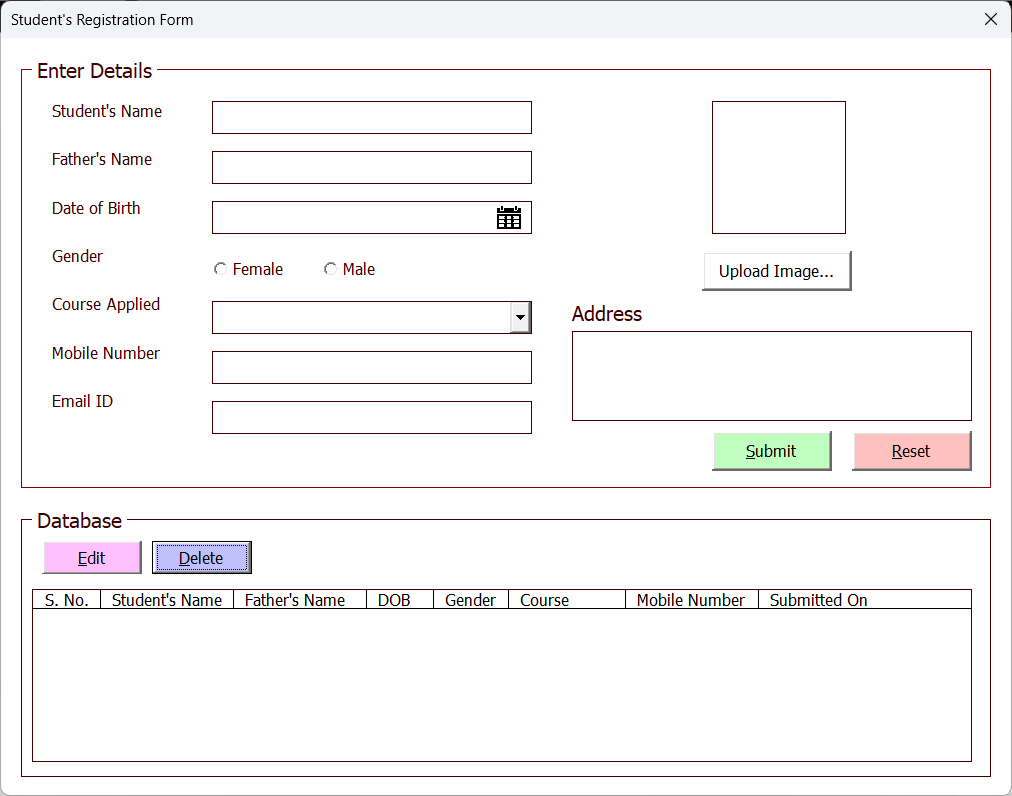Click the Submitted On column header

coord(865,600)
